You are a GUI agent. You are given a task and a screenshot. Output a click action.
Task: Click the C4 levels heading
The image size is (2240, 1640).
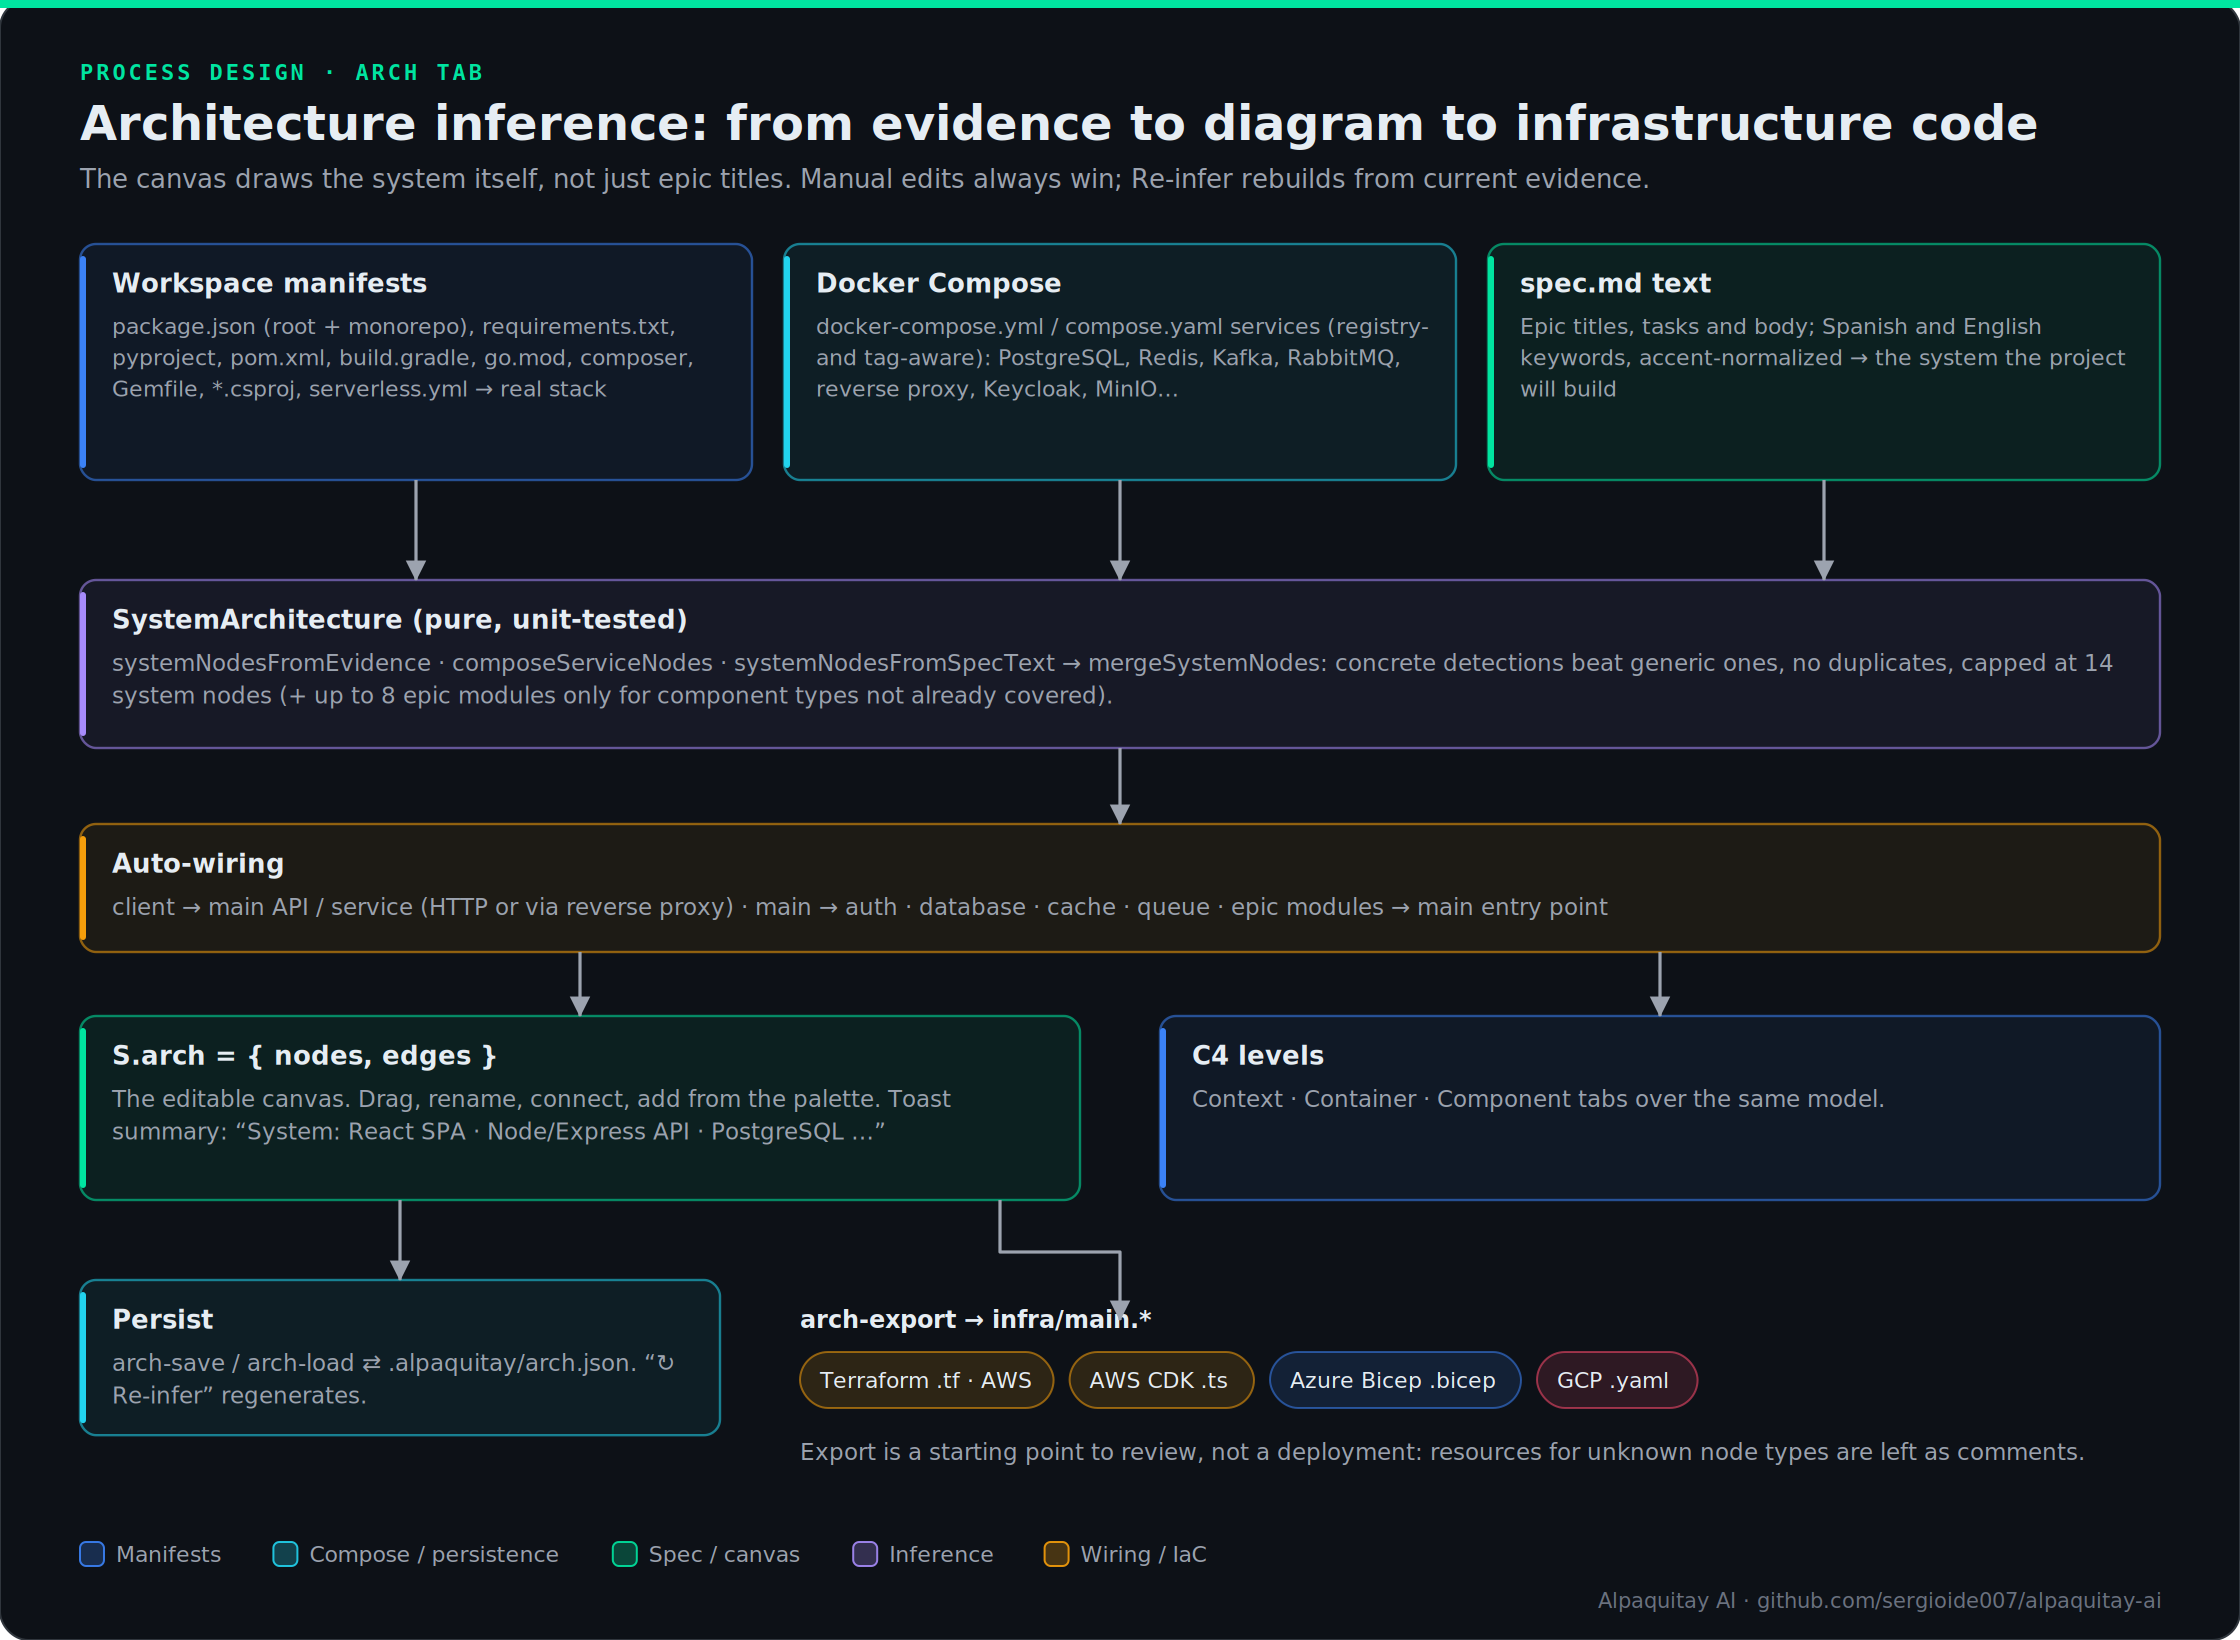click(x=1257, y=1056)
